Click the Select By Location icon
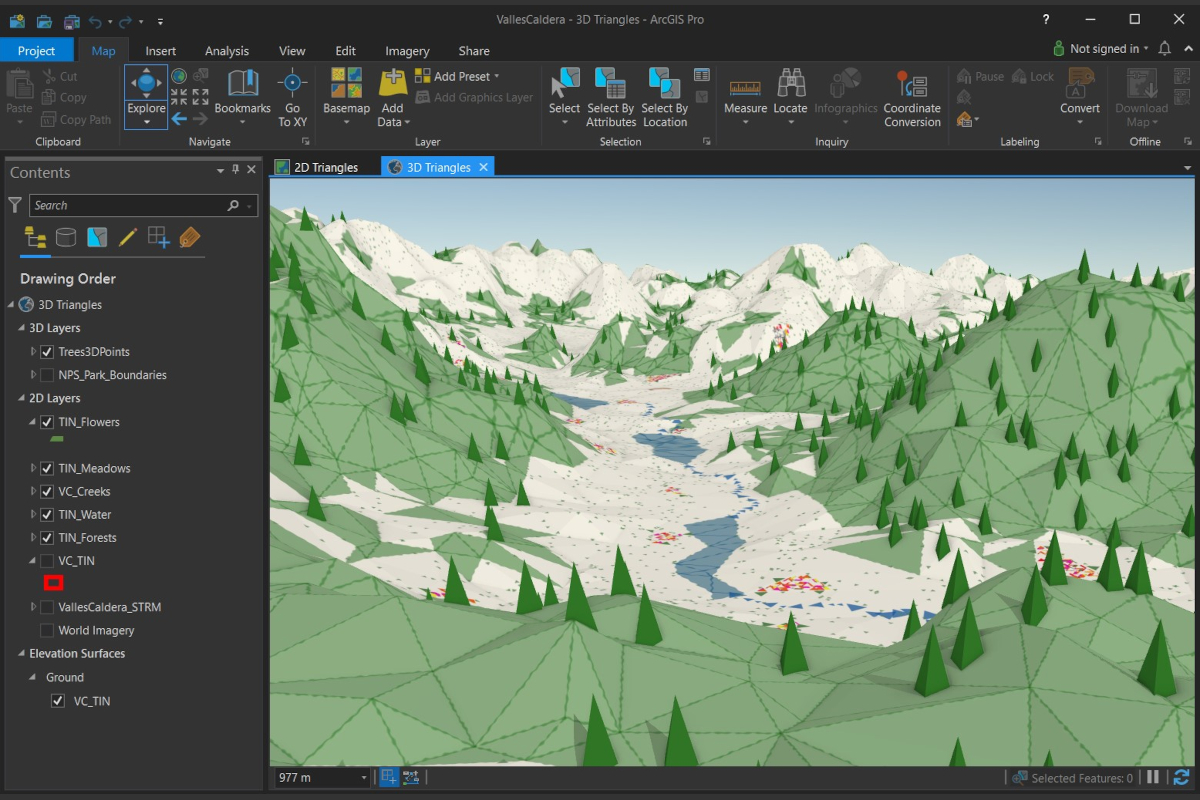1200x800 pixels. [664, 88]
